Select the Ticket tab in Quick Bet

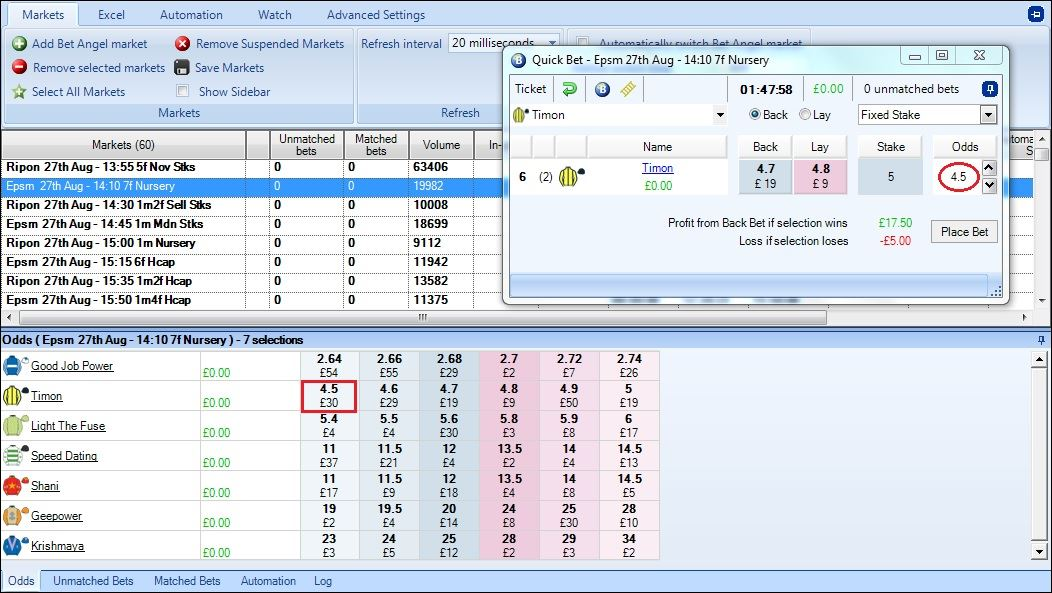pyautogui.click(x=530, y=89)
